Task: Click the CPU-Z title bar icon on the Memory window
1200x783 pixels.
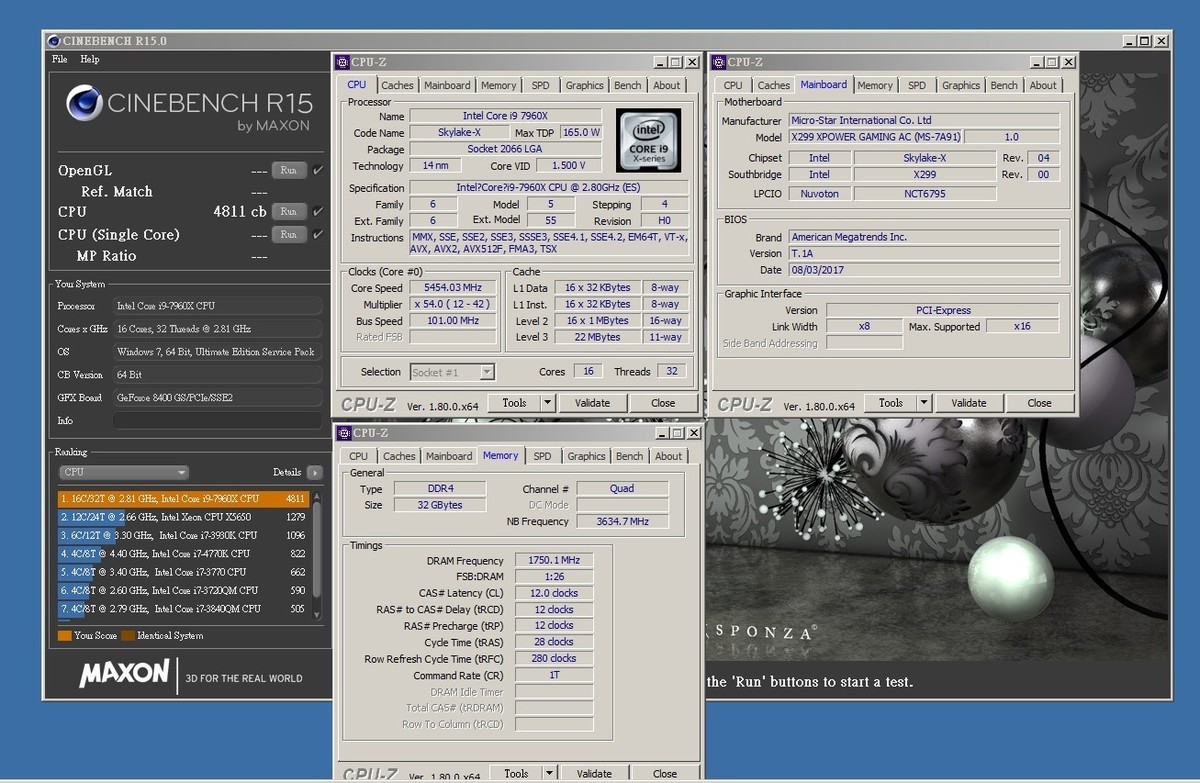Action: [347, 433]
